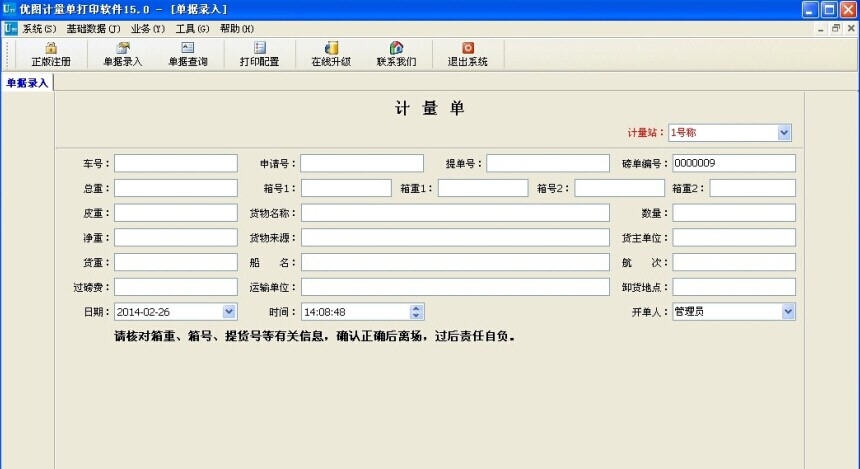Click the app logo icon in menu bar

(x=10, y=29)
